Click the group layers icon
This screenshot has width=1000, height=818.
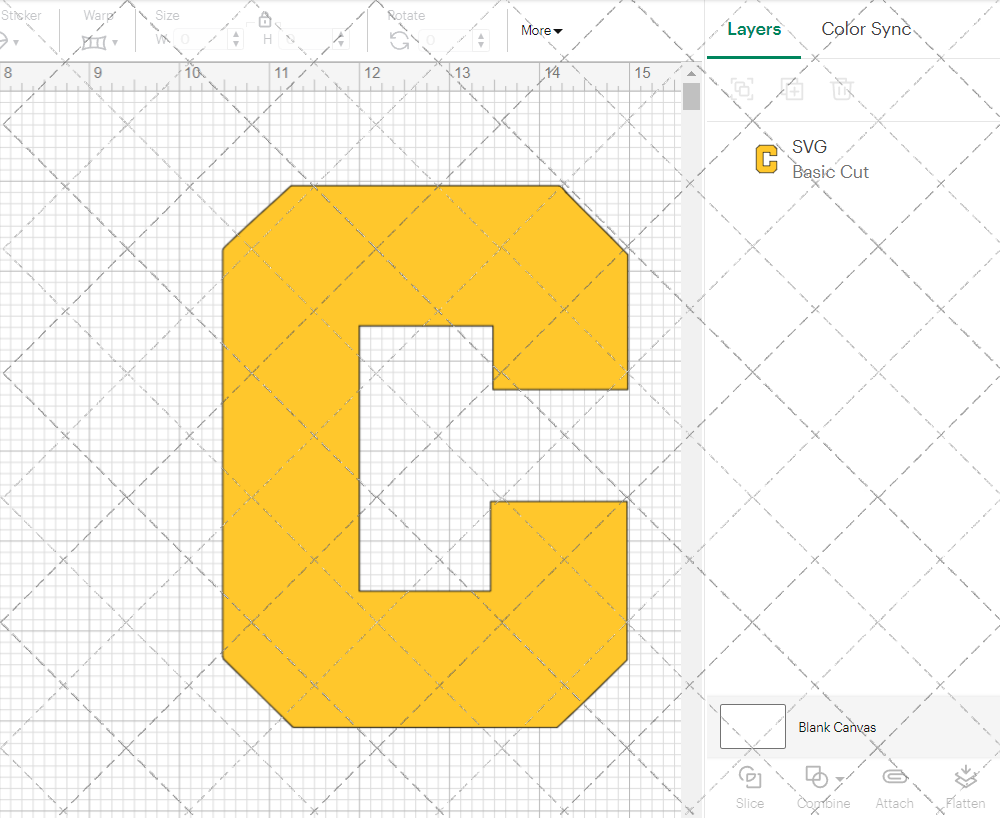[742, 89]
